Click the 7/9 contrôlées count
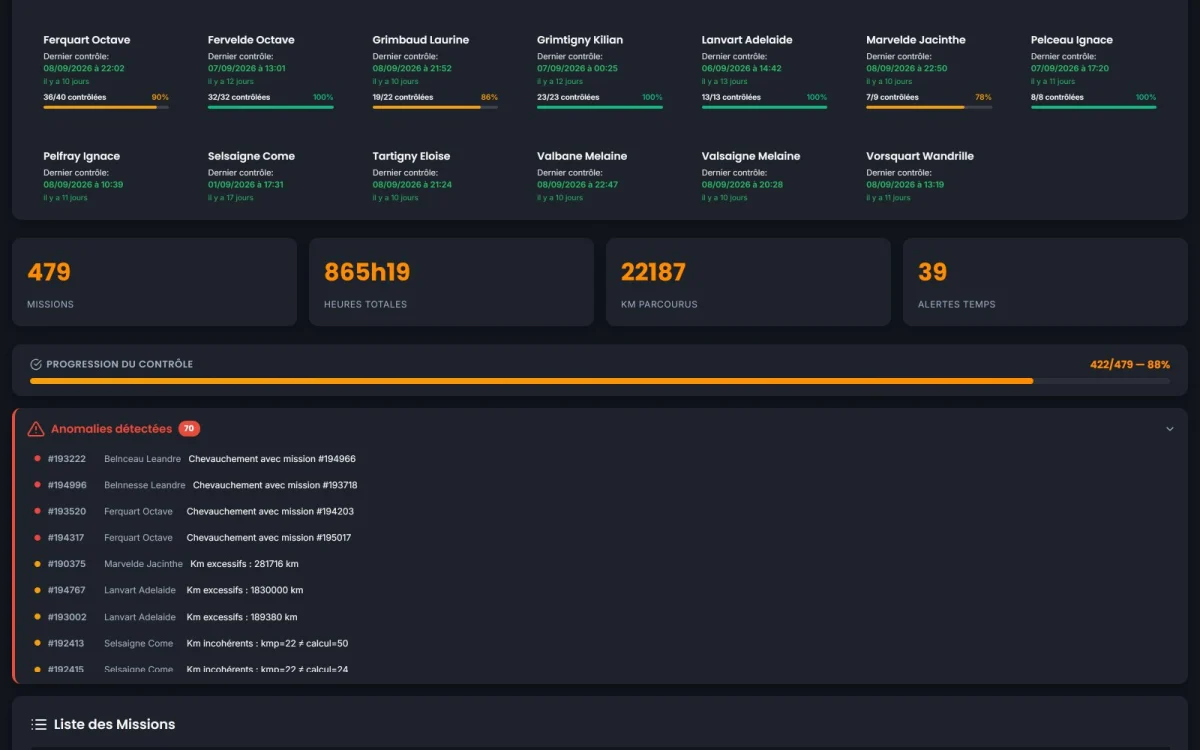Viewport: 1200px width, 750px height. (x=892, y=98)
